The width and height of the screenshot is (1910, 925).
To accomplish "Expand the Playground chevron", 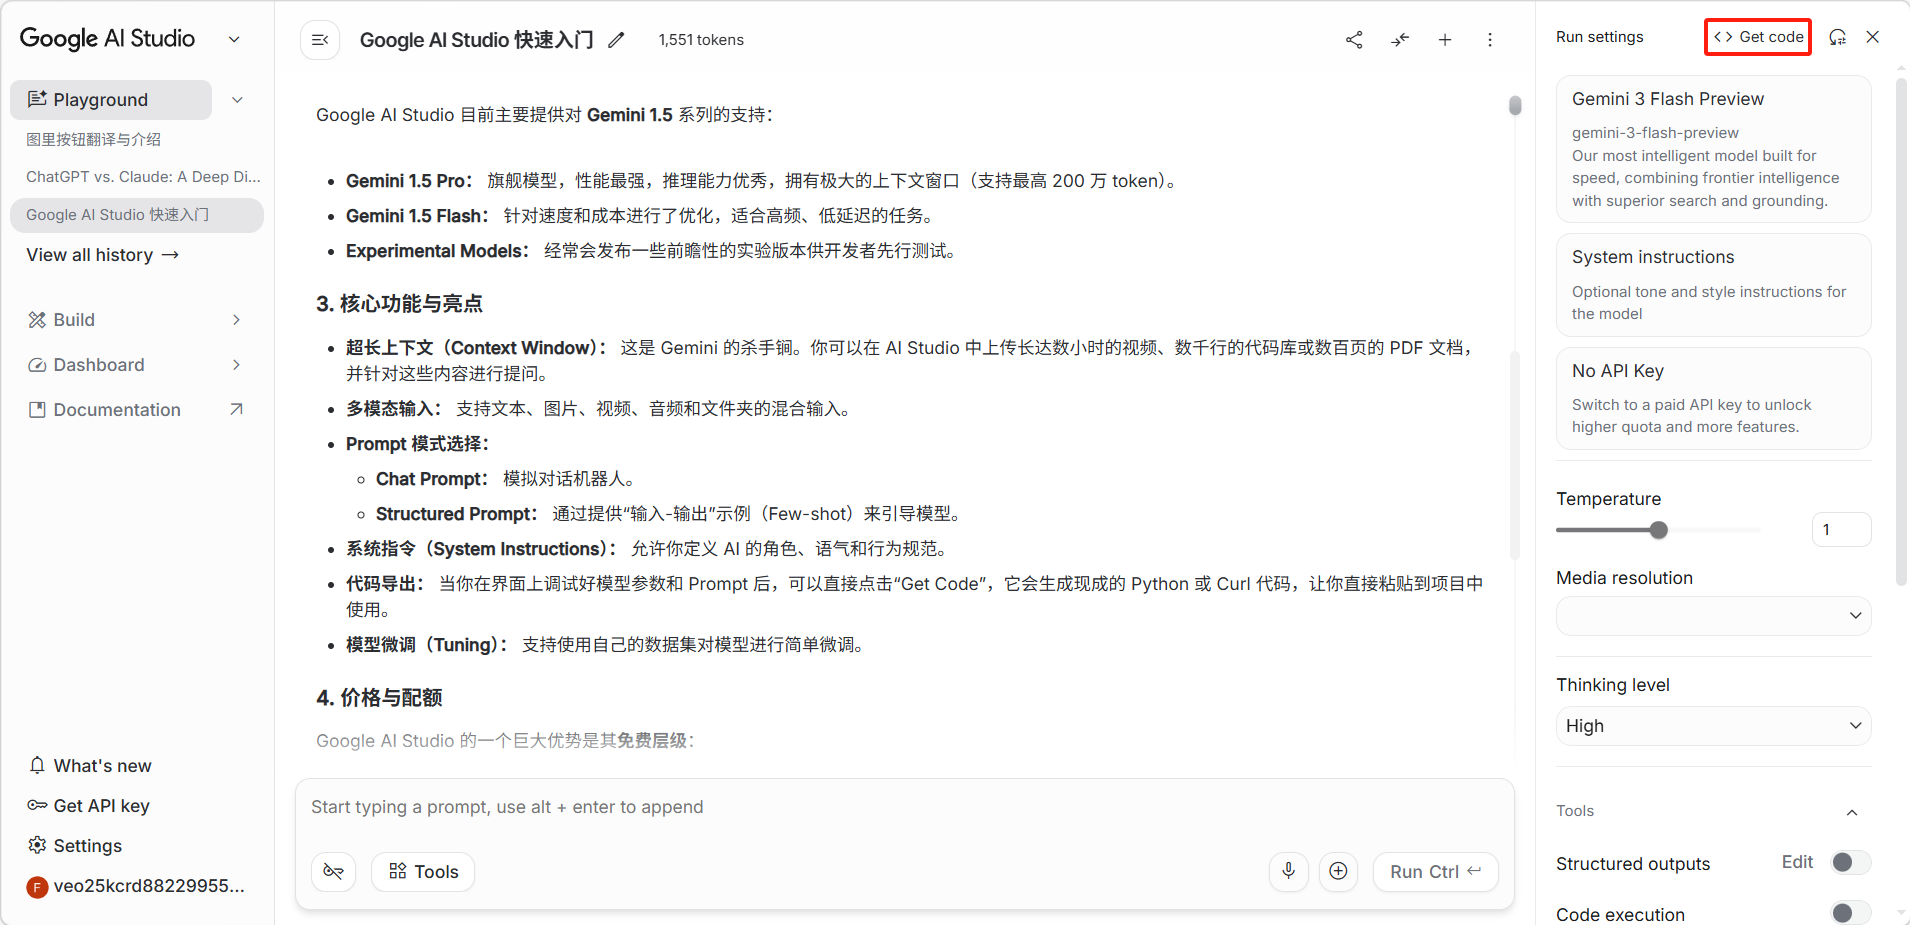I will tap(237, 100).
